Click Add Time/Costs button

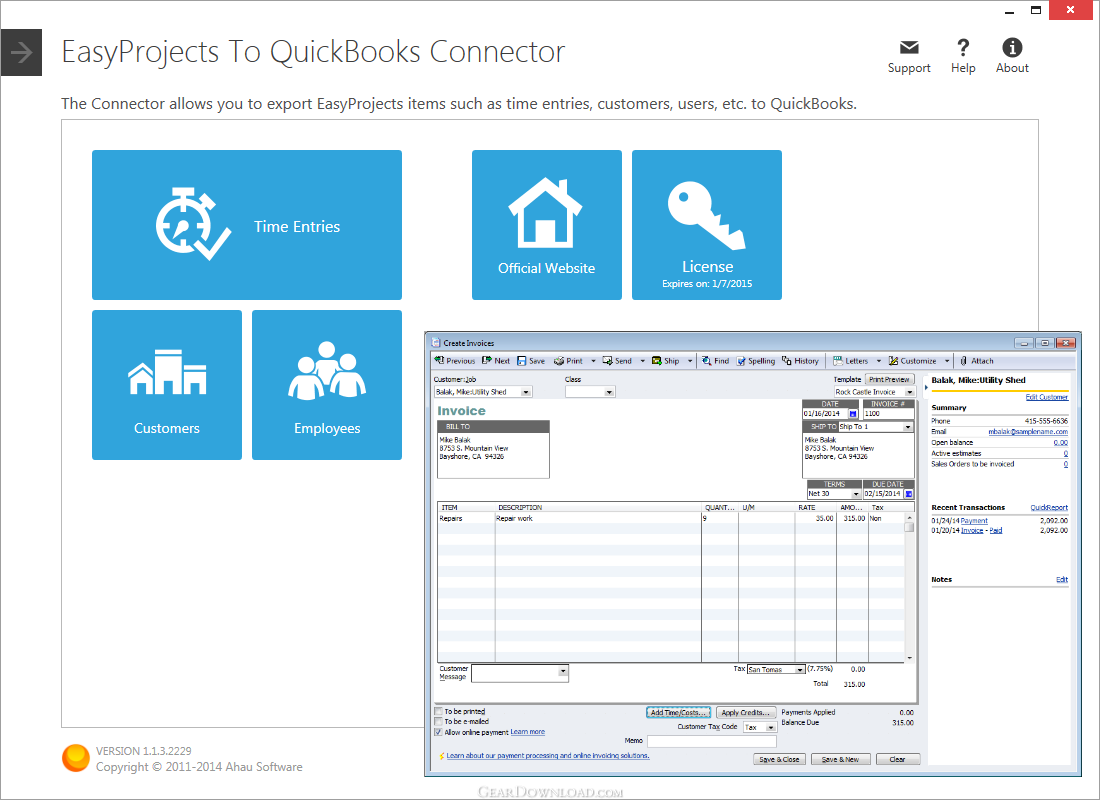[678, 712]
